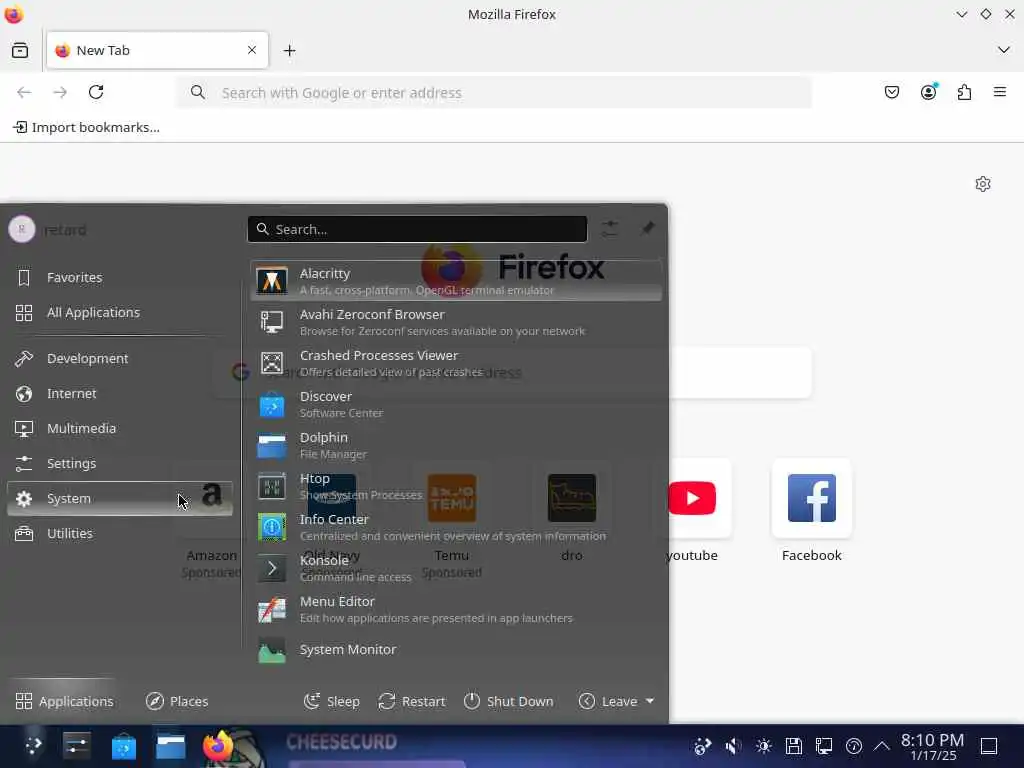Click Show Desktop button in taskbar

pos(989,746)
